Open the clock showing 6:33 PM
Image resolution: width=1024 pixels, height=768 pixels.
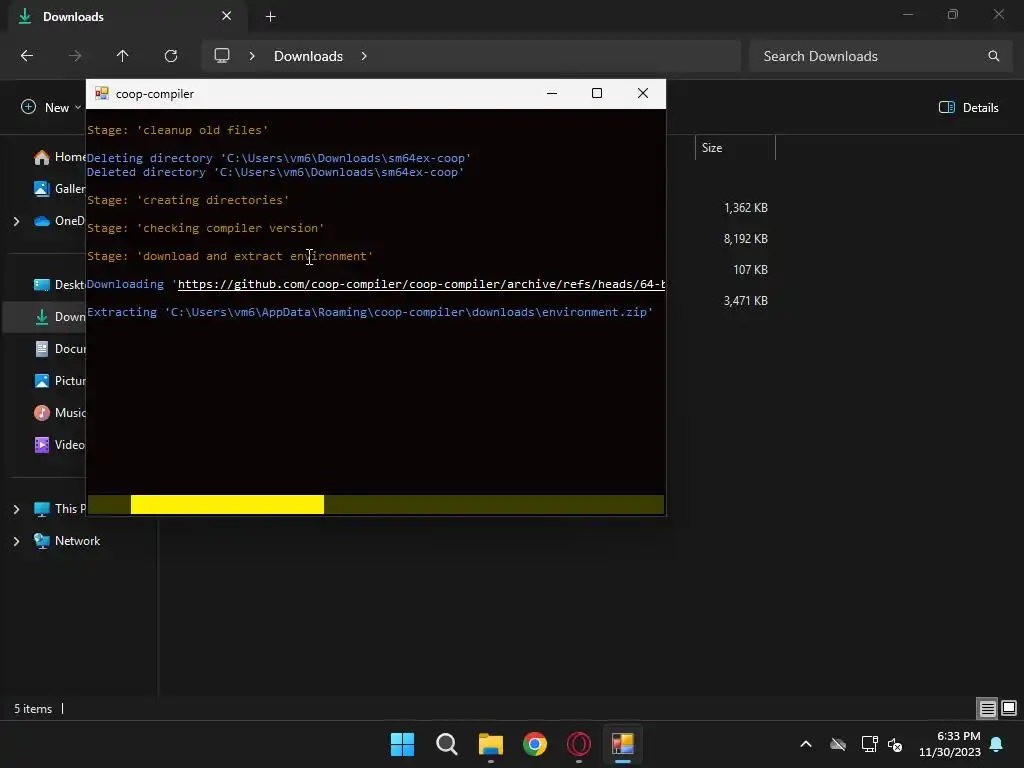coord(950,744)
